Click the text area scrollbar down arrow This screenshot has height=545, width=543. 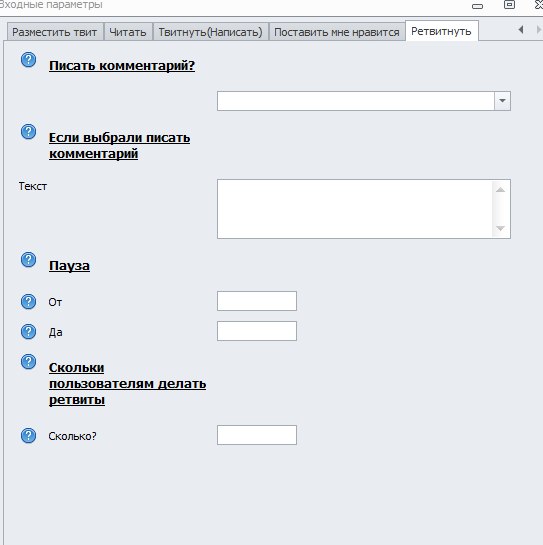pyautogui.click(x=501, y=228)
